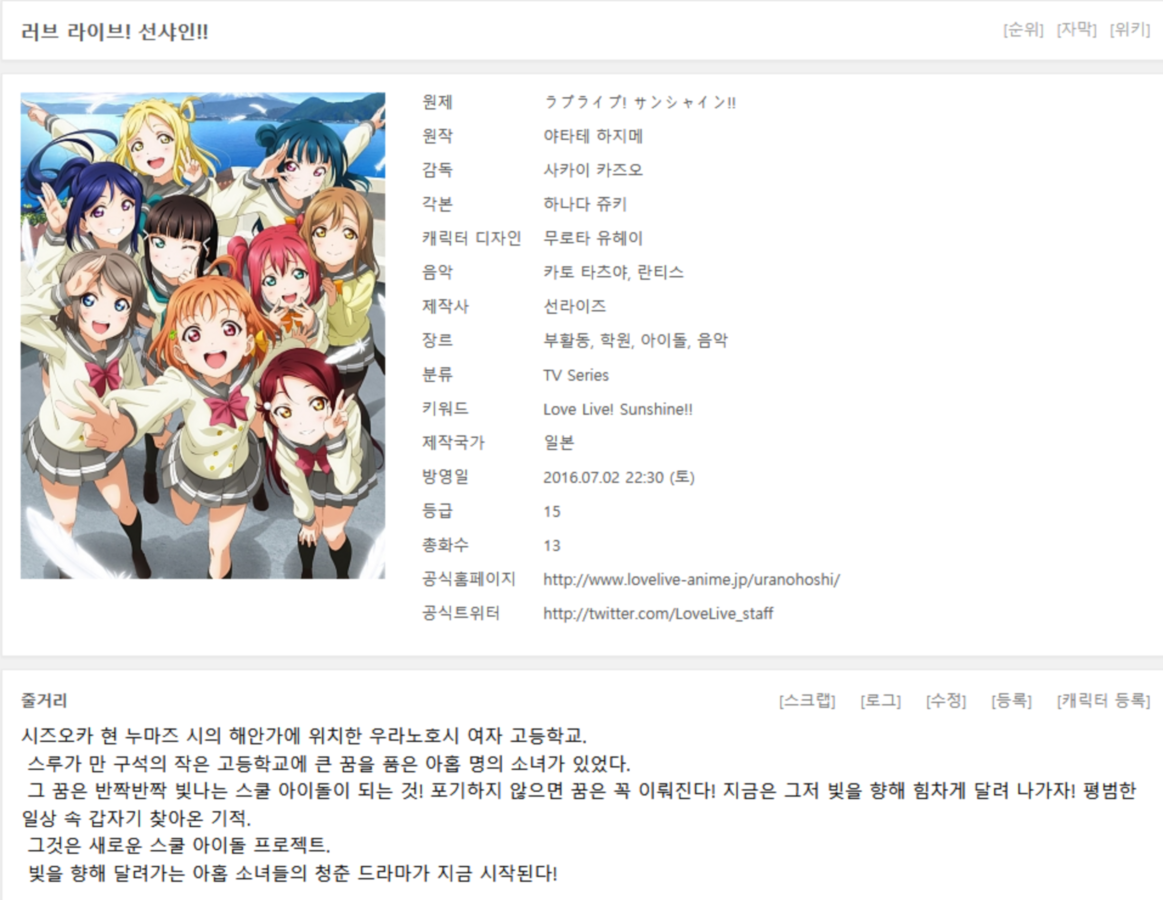Click the classification value TV Series
The width and height of the screenshot is (1163, 900).
point(576,375)
